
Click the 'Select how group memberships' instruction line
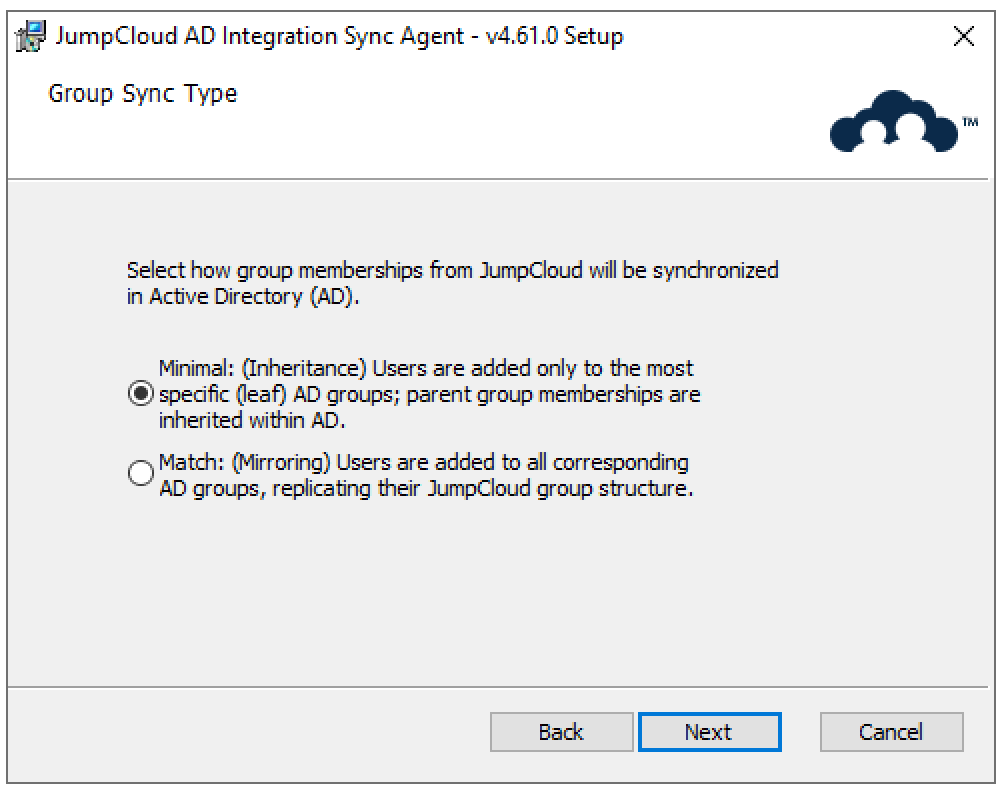452,271
